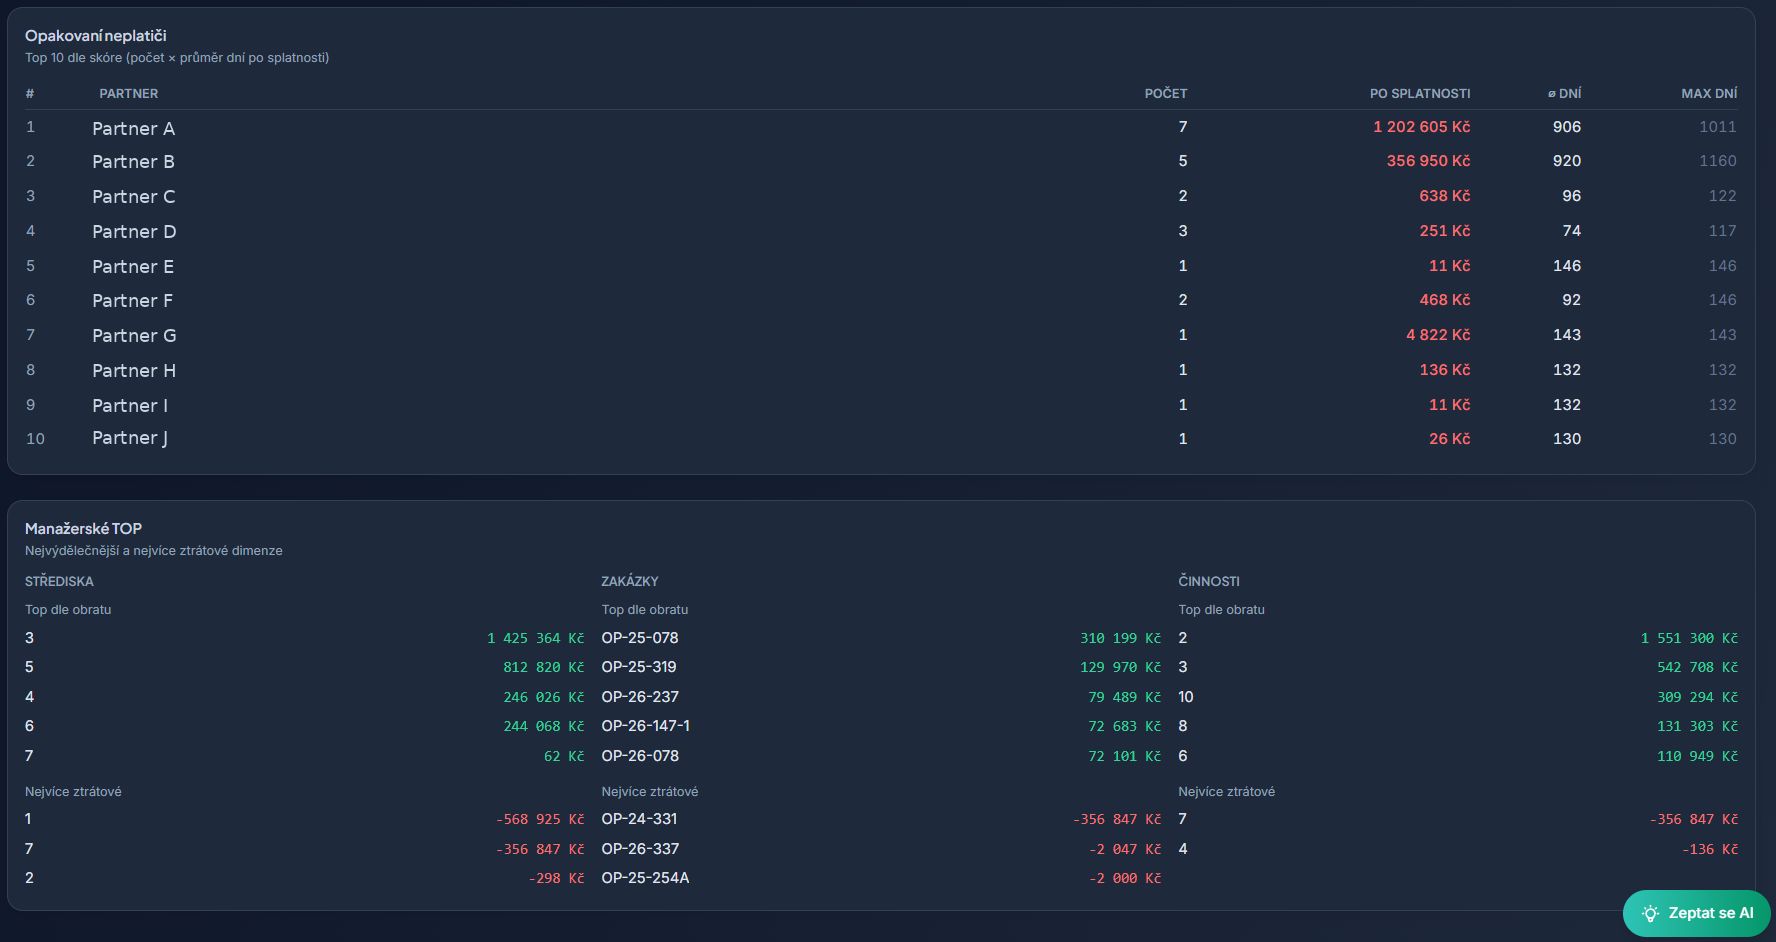This screenshot has height=942, width=1776.
Task: Click the ČINNOSTI section heading
Action: (1209, 581)
